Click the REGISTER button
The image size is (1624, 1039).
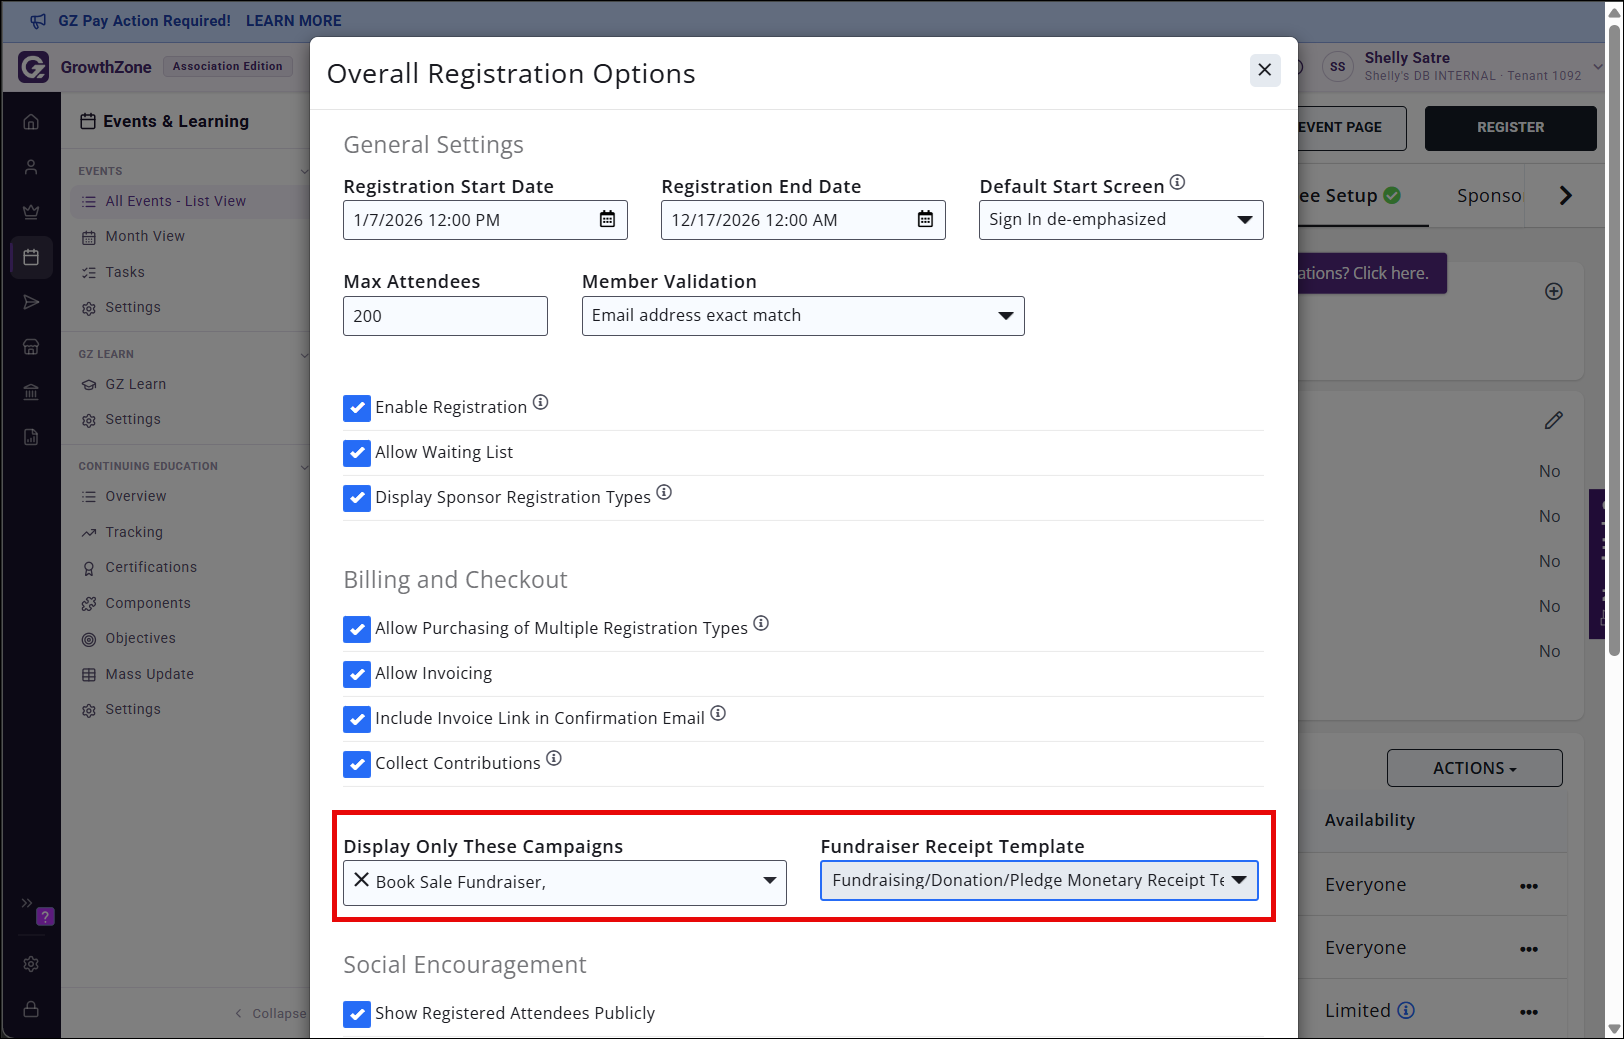click(1510, 128)
